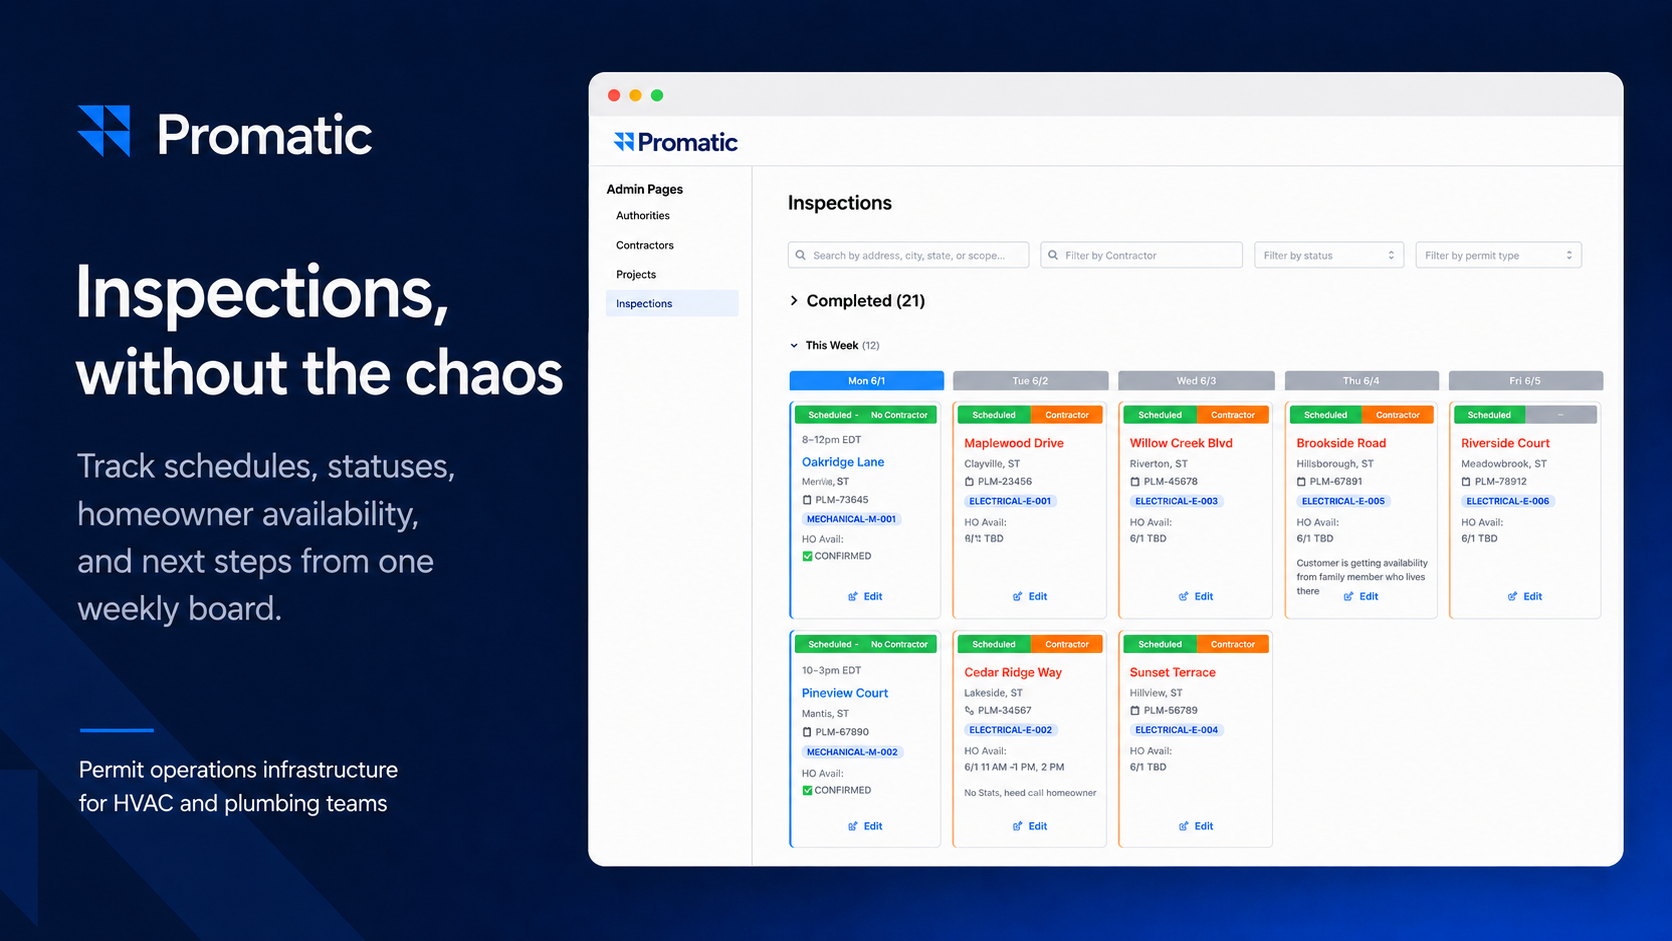
Task: Edit the Willow Creek Blvd inspection
Action: (1196, 597)
